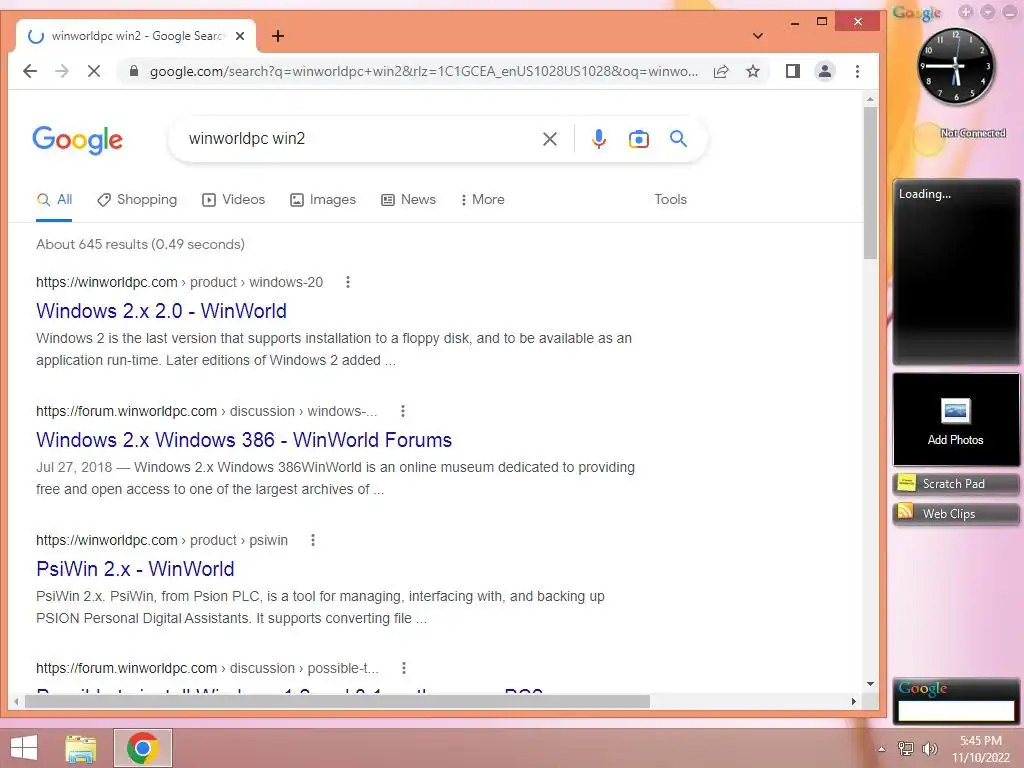
Task: Open network status tray icon
Action: [x=906, y=748]
